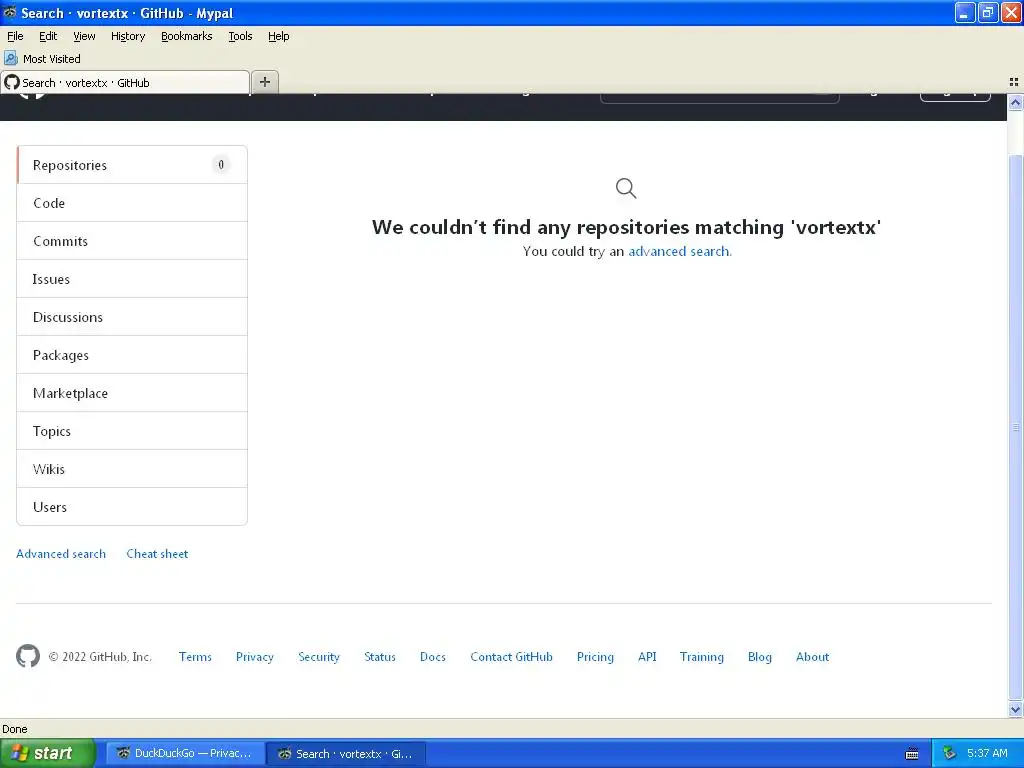Open the Contact GitHub footer link

(511, 657)
